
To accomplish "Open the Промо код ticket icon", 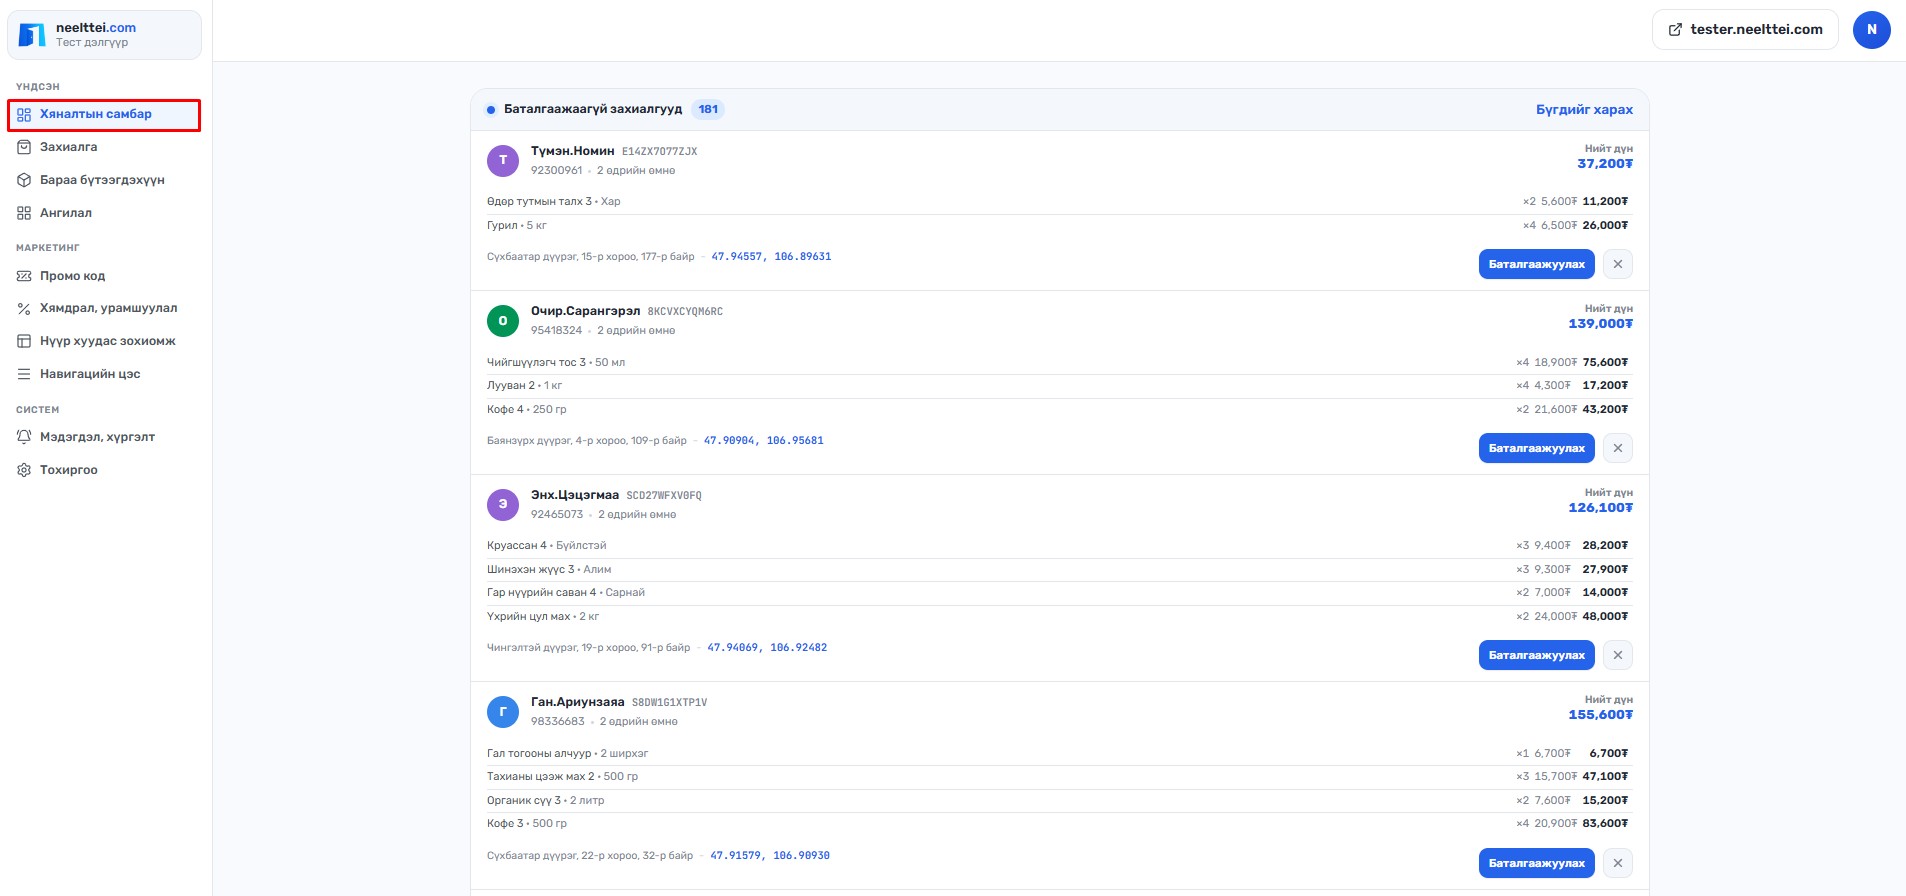I will click(x=24, y=276).
